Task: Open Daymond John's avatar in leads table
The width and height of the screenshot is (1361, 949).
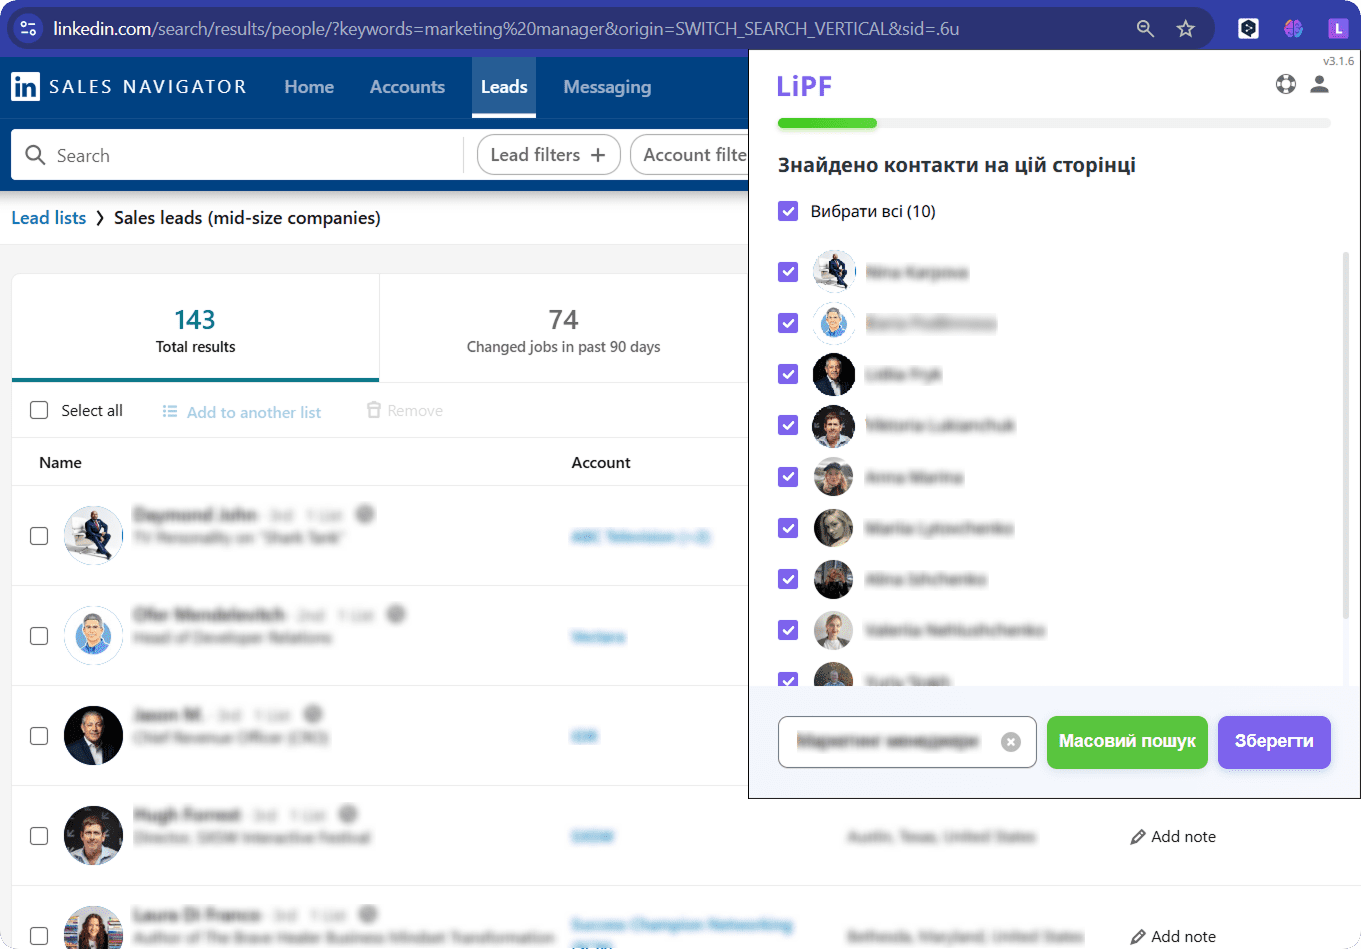Action: 93,535
